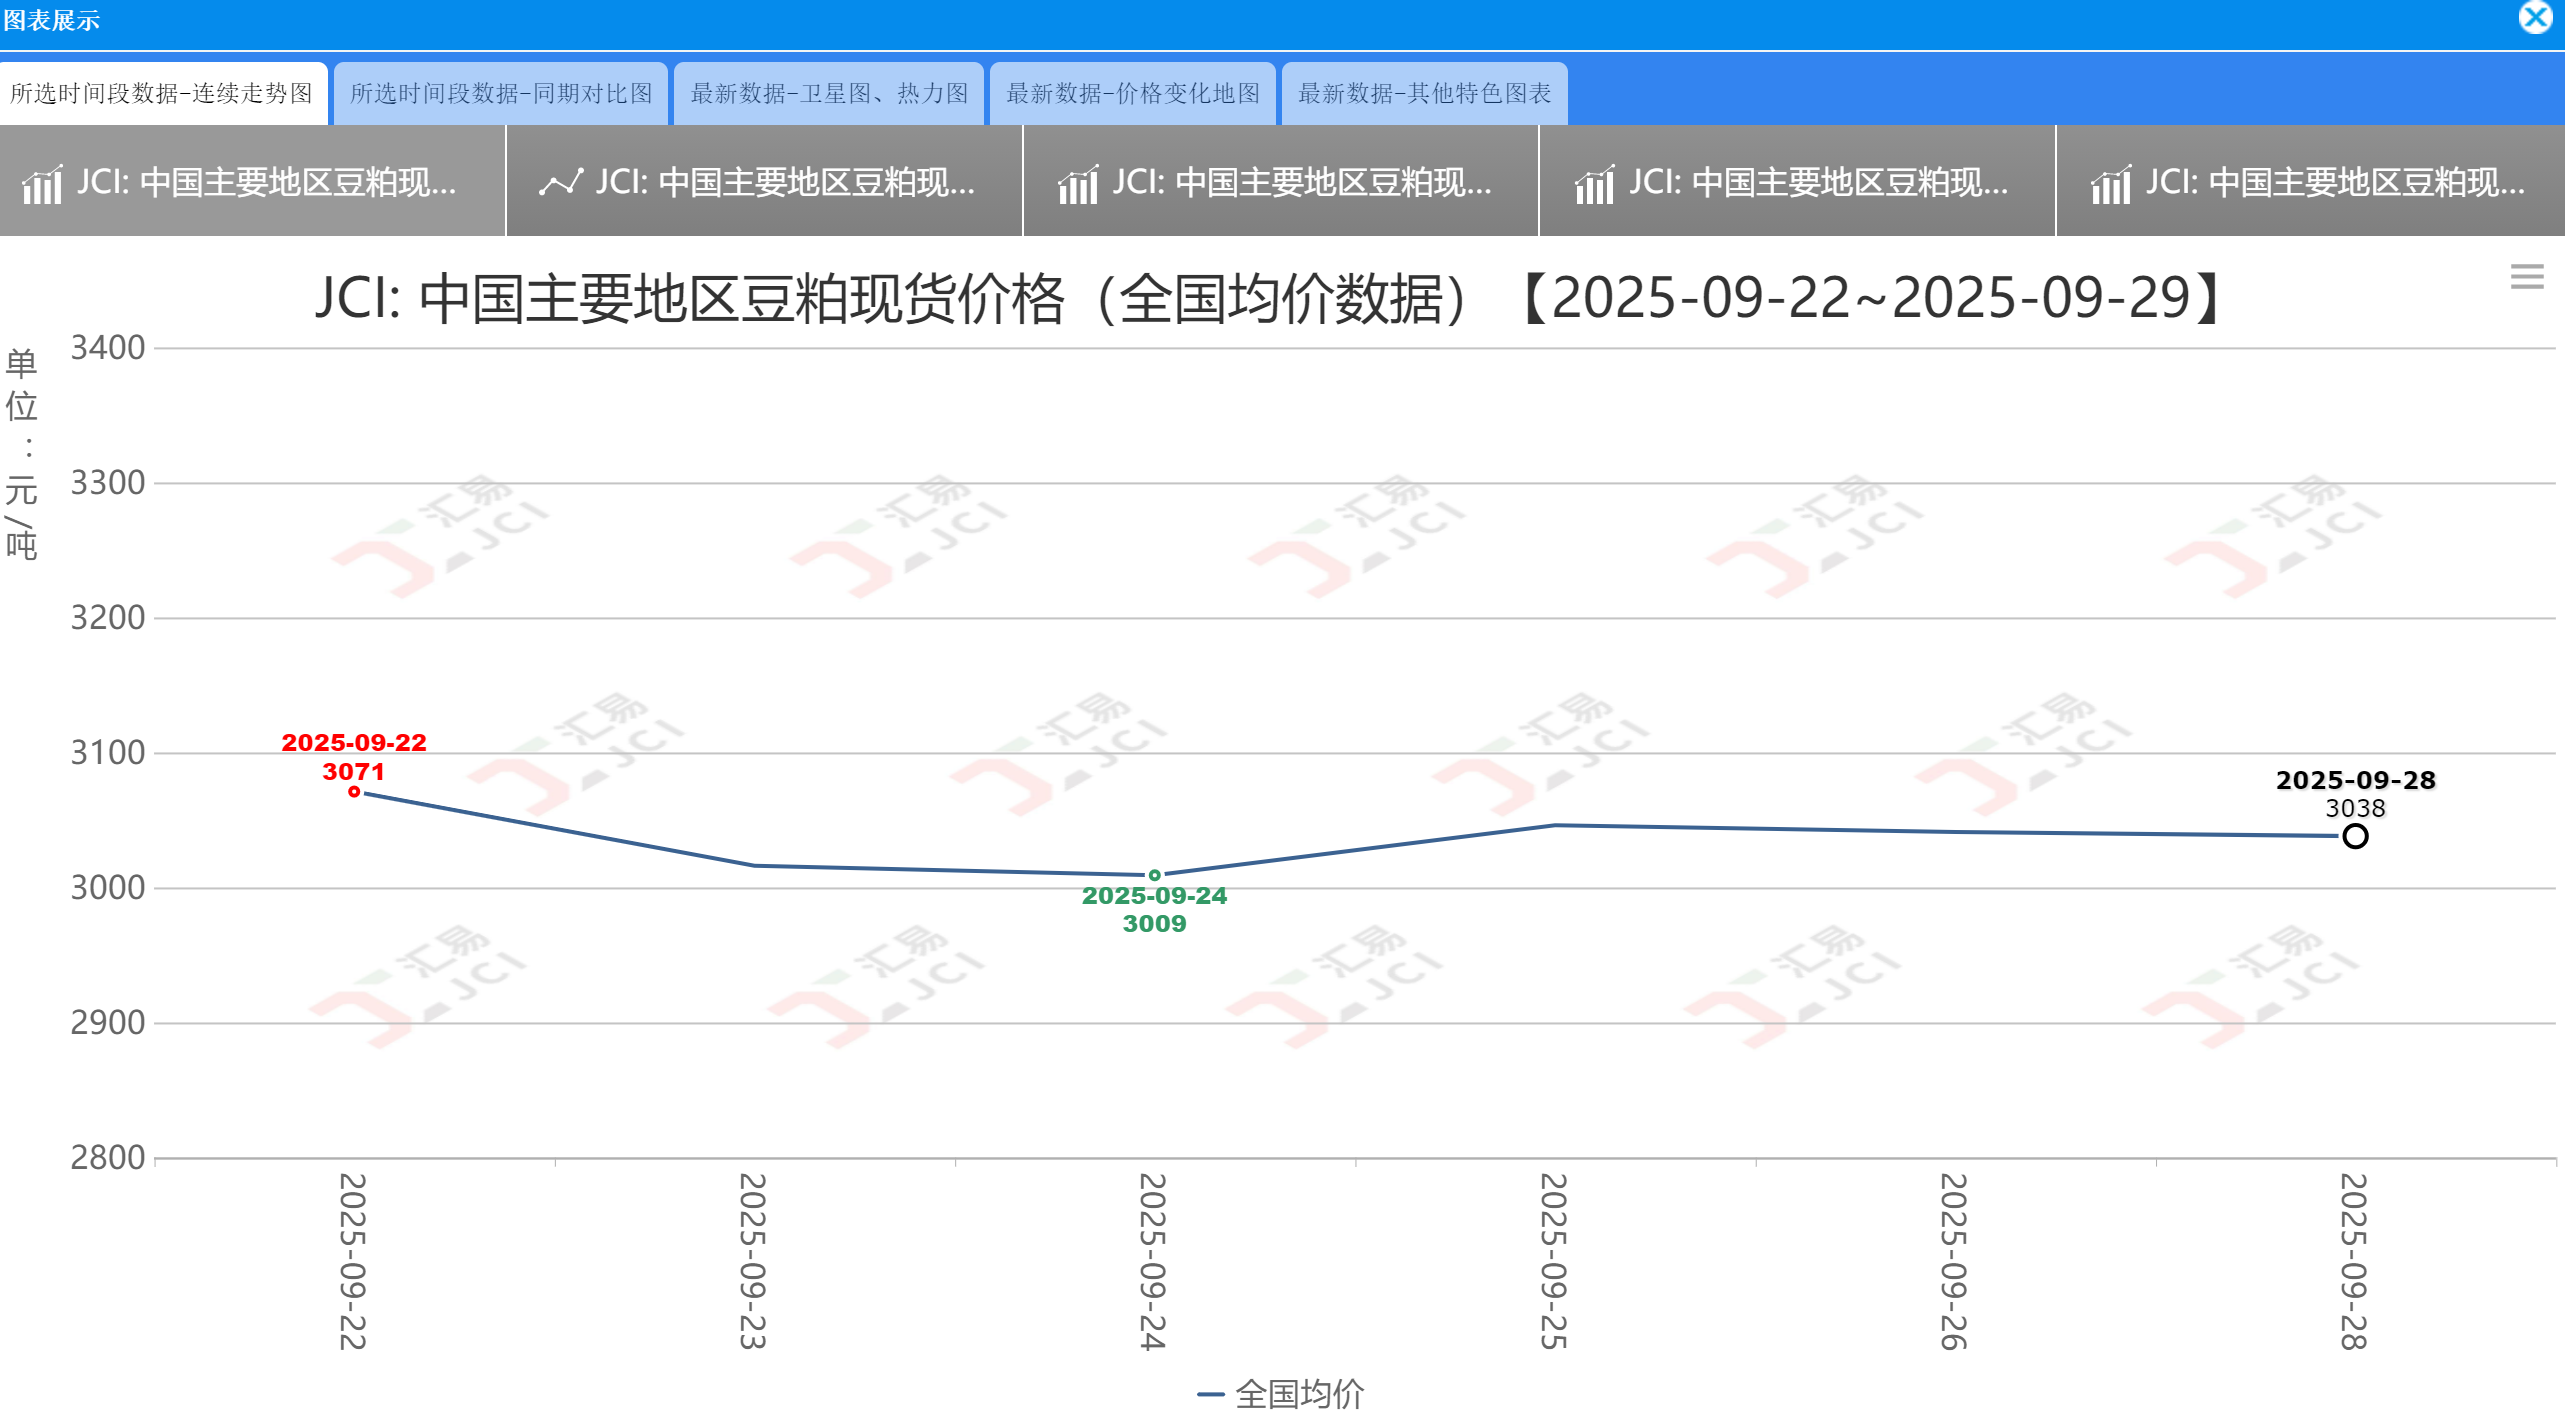Open the chart hamburger export menu
Viewport: 2565px width, 1424px height.
click(x=2526, y=277)
